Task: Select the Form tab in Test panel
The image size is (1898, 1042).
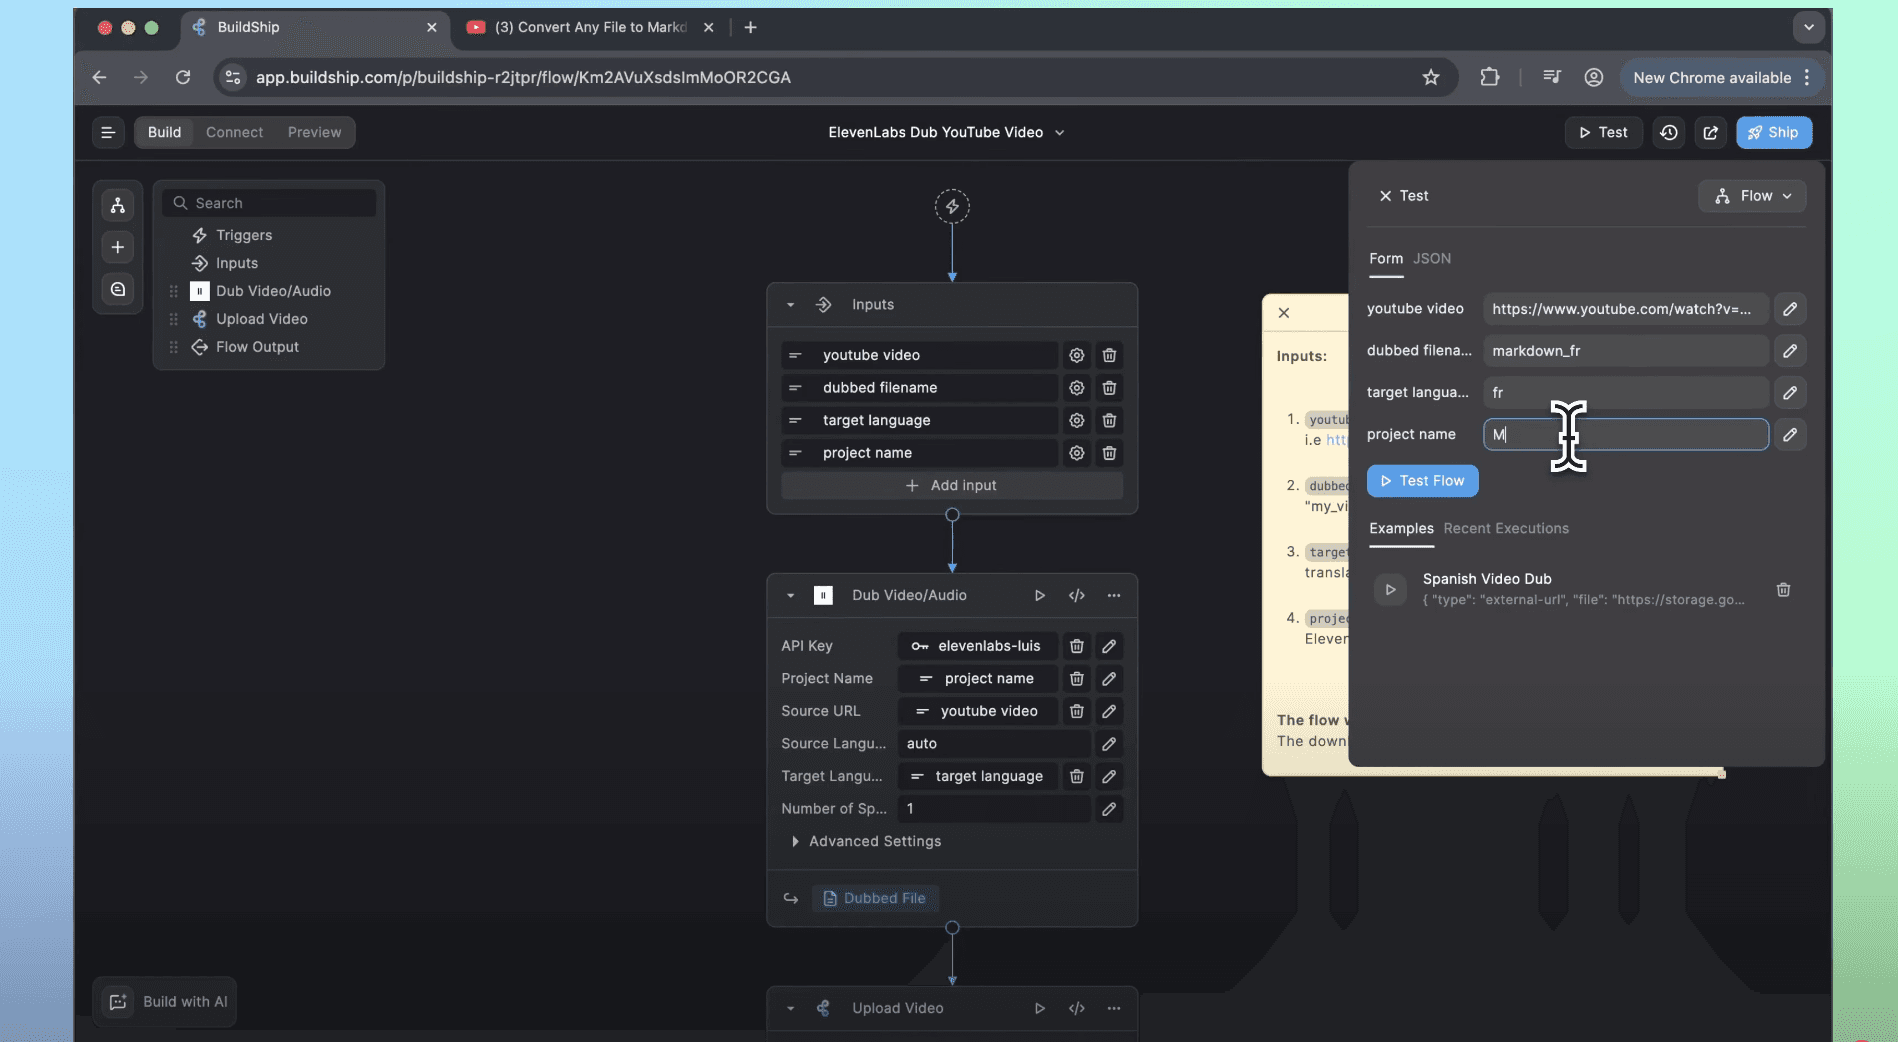Action: coord(1386,259)
